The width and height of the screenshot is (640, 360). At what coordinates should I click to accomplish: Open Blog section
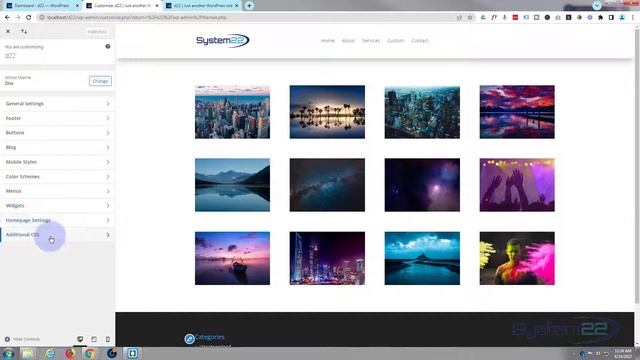point(58,147)
